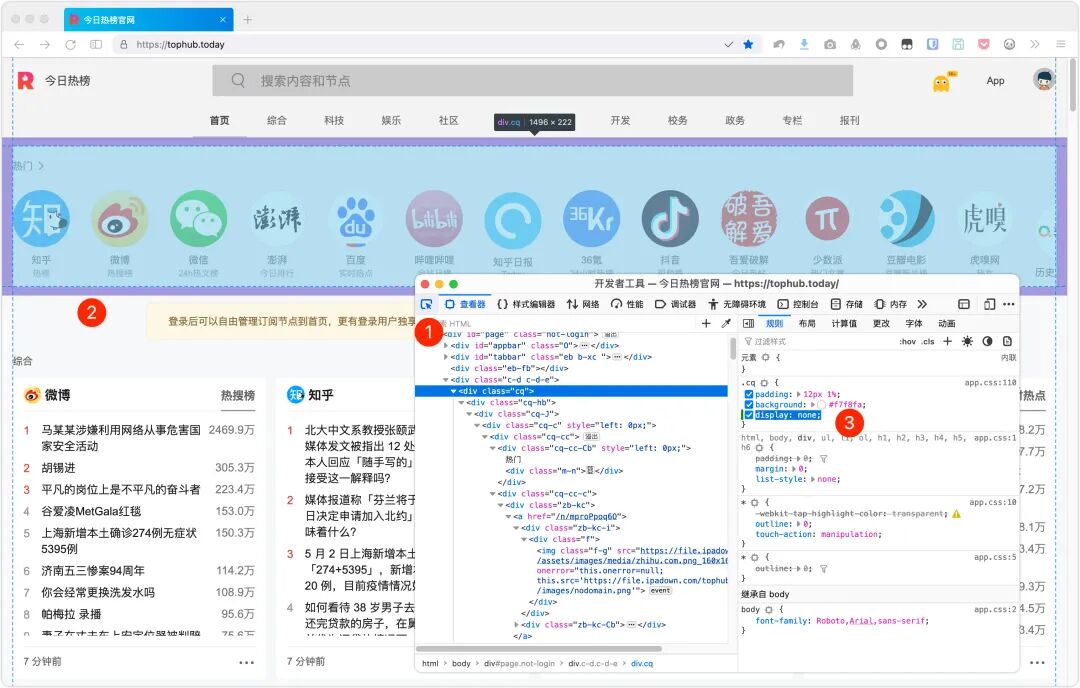Uncheck the background rule checkbox
Image resolution: width=1080 pixels, height=688 pixels.
749,405
